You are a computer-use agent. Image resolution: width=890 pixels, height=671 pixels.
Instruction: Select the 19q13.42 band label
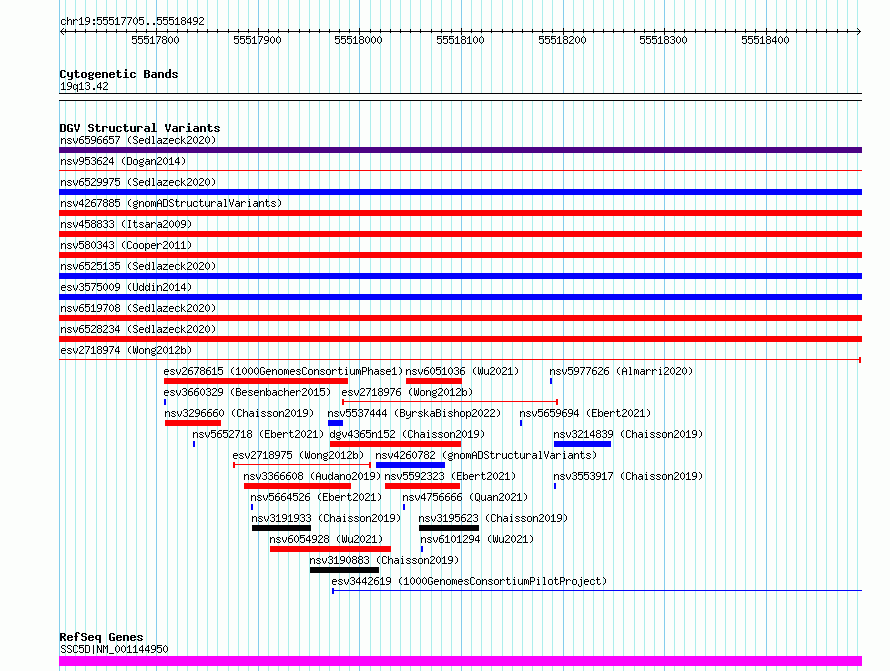click(84, 86)
